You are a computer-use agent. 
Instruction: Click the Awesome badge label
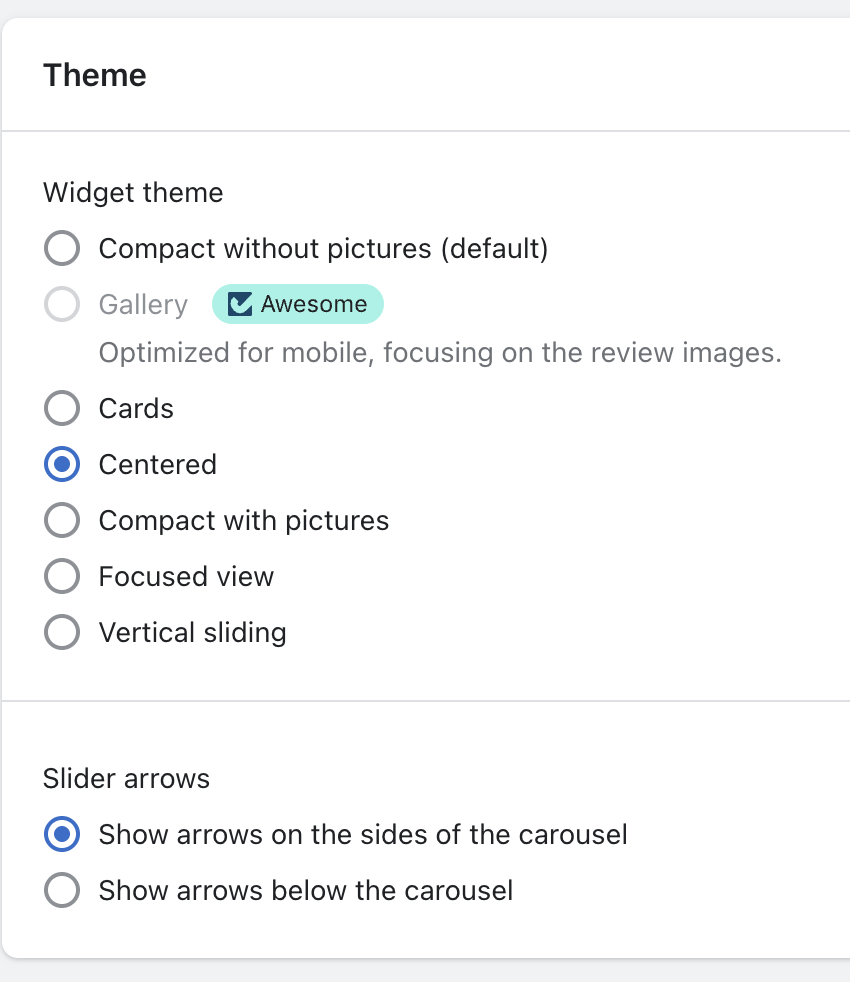tap(314, 304)
